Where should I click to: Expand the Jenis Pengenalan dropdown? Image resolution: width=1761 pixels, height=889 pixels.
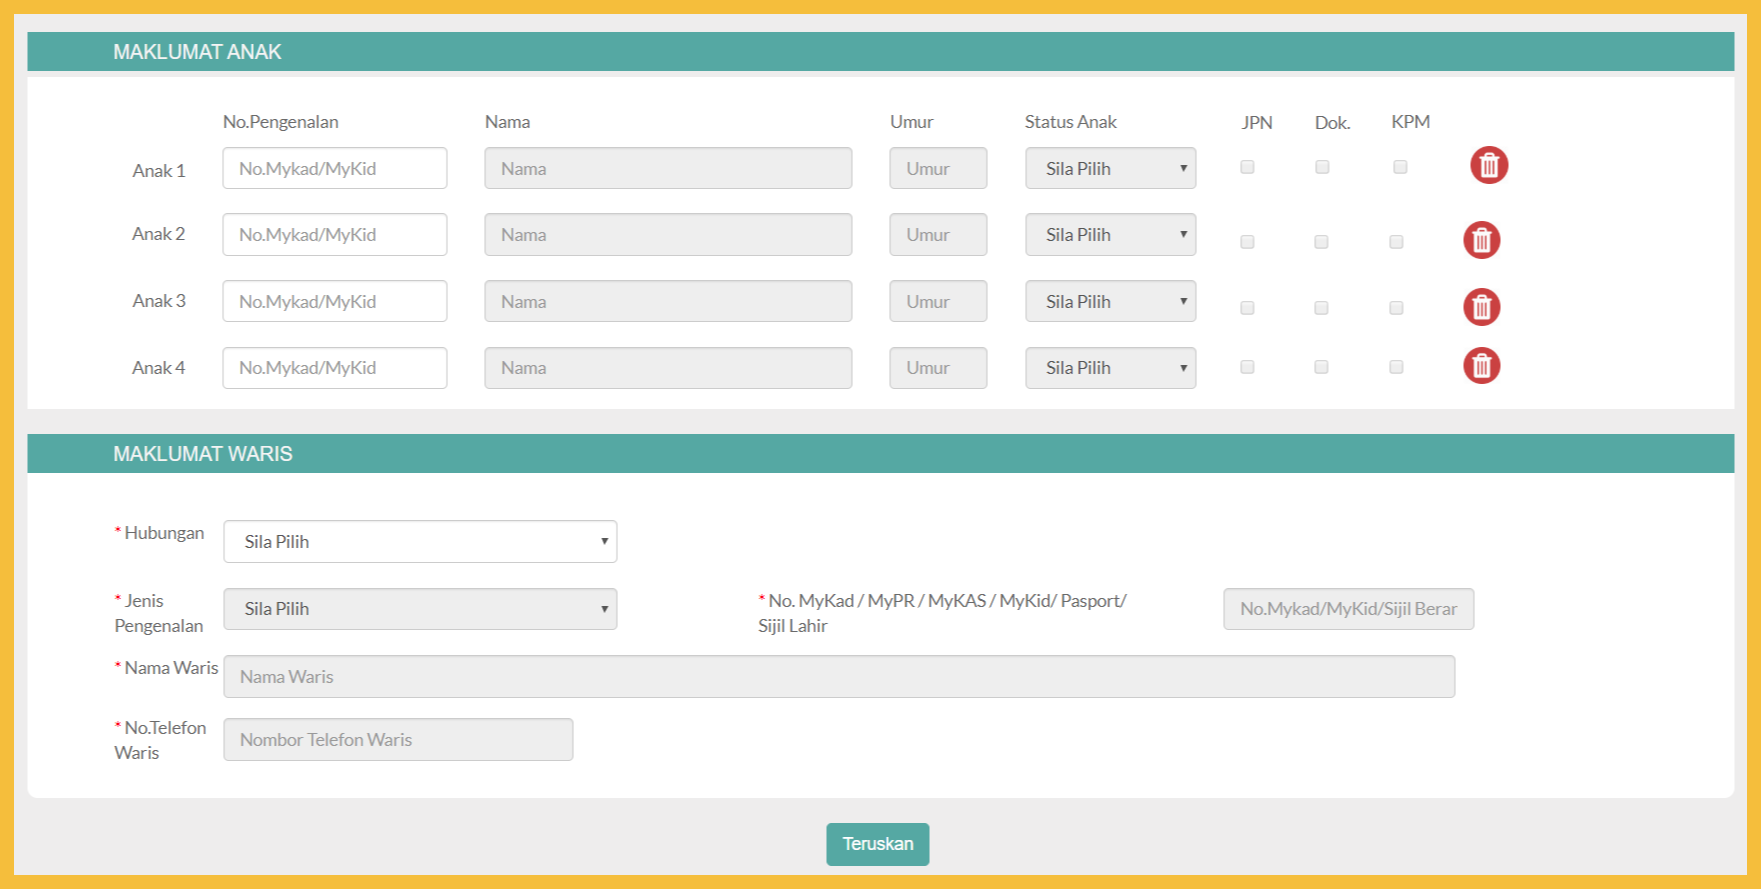click(x=420, y=609)
